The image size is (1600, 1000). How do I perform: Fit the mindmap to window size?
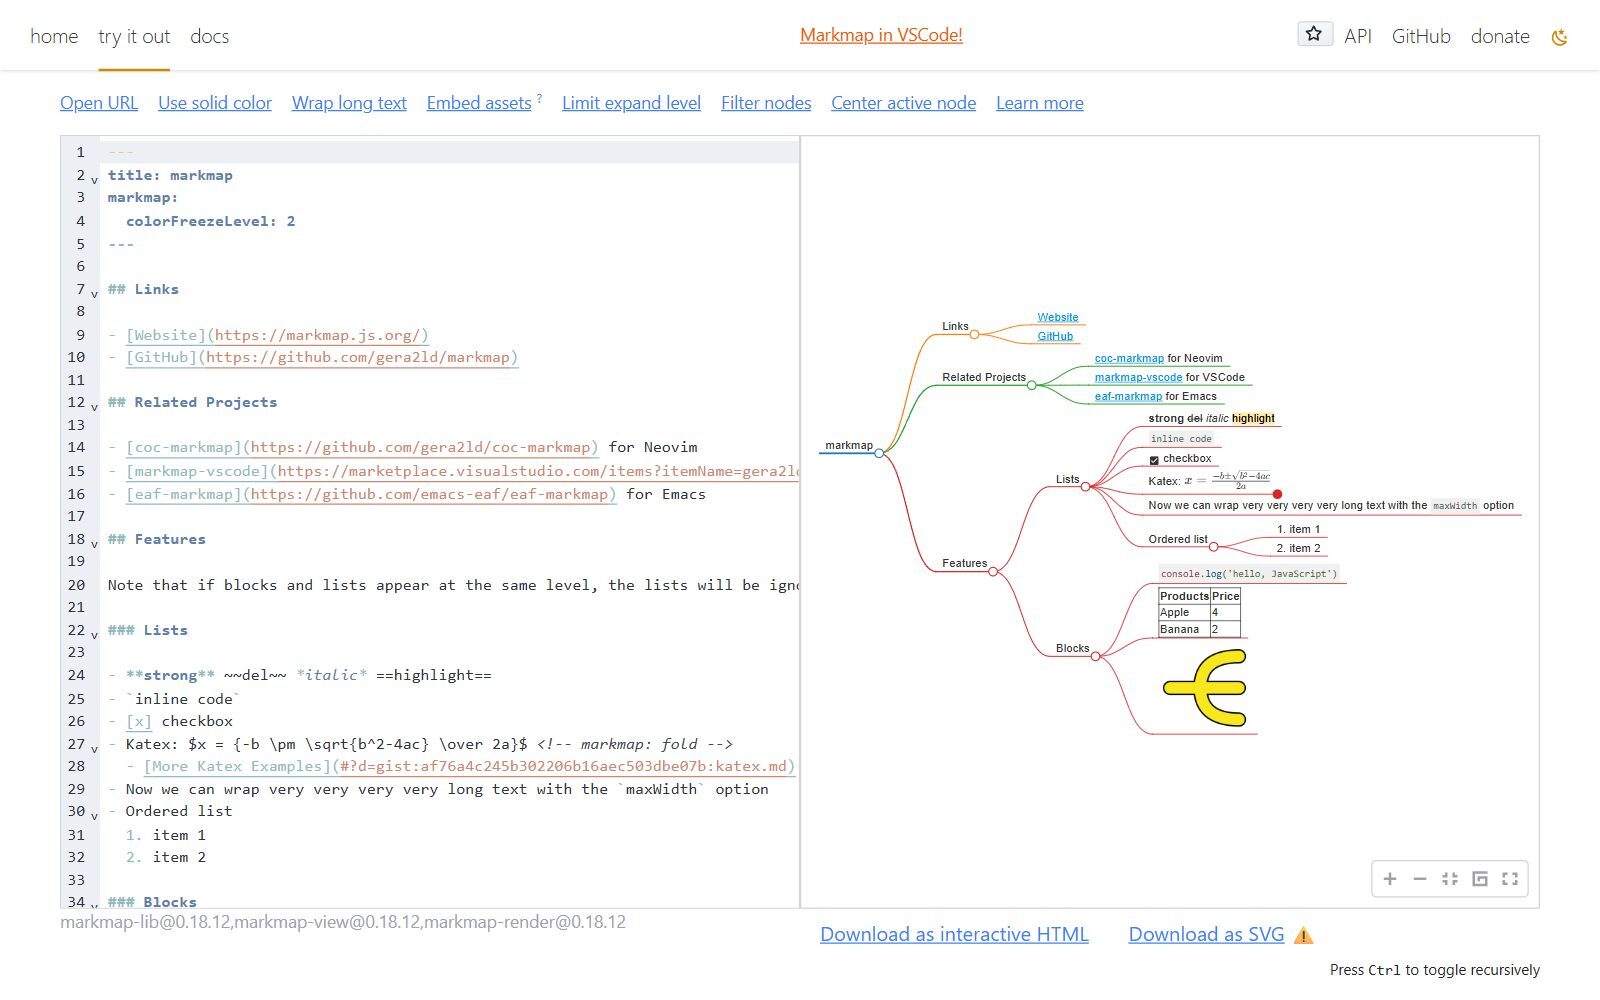pos(1450,879)
